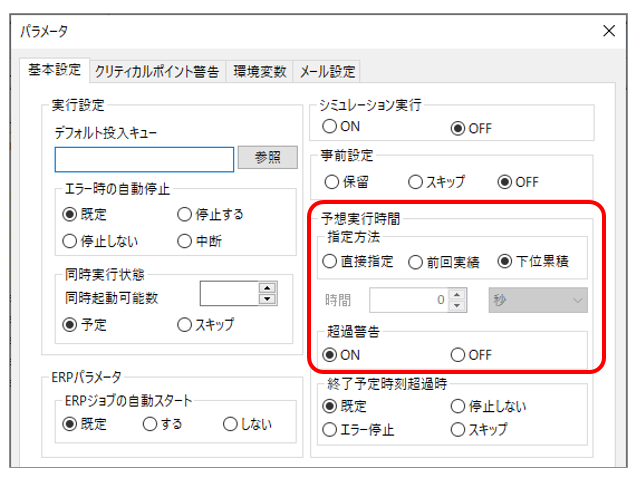Decrease 同時起動可能数 with down arrow
The image size is (641, 481).
(x=267, y=298)
